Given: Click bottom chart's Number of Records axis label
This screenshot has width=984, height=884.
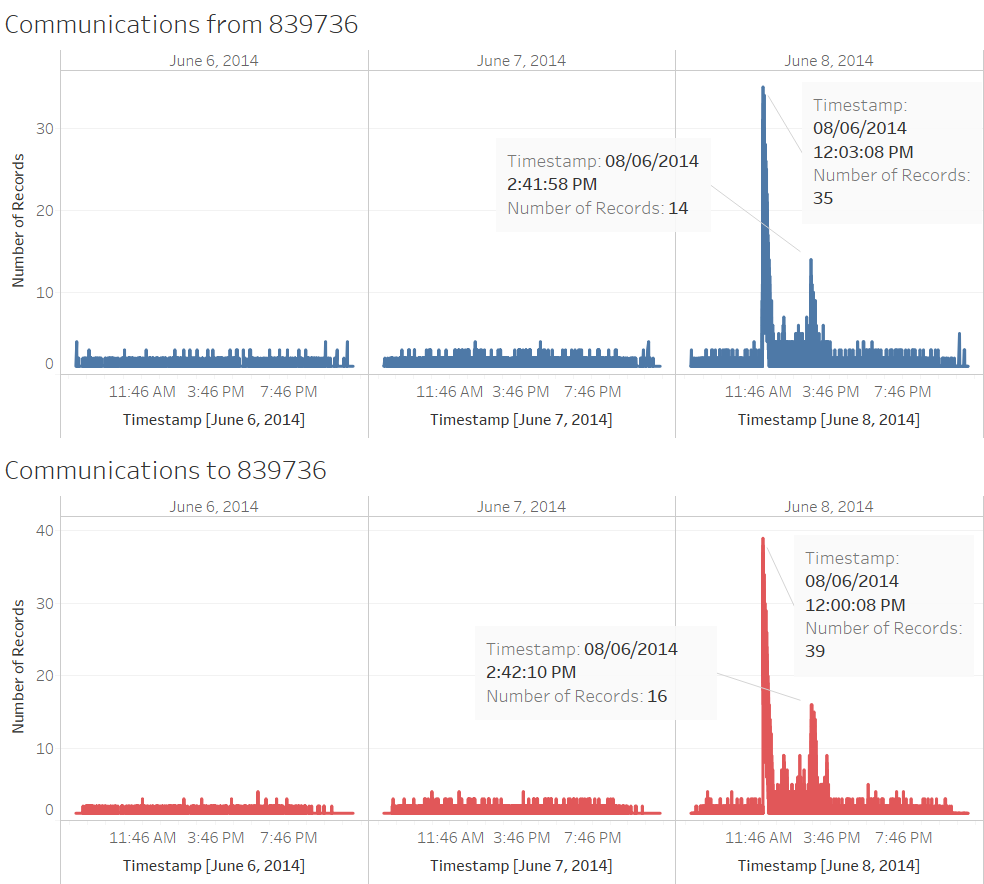Looking at the screenshot, I should 18,666.
